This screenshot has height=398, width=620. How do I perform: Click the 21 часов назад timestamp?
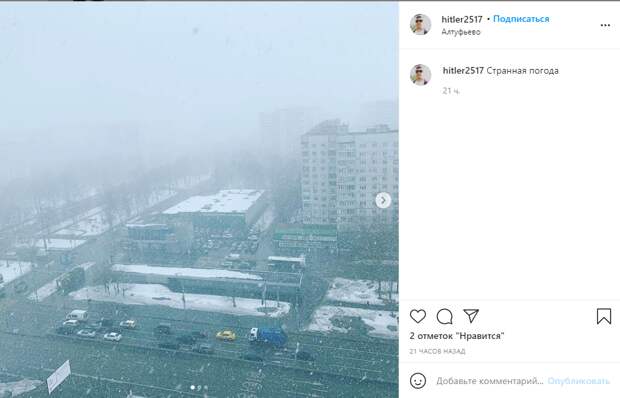pos(437,351)
